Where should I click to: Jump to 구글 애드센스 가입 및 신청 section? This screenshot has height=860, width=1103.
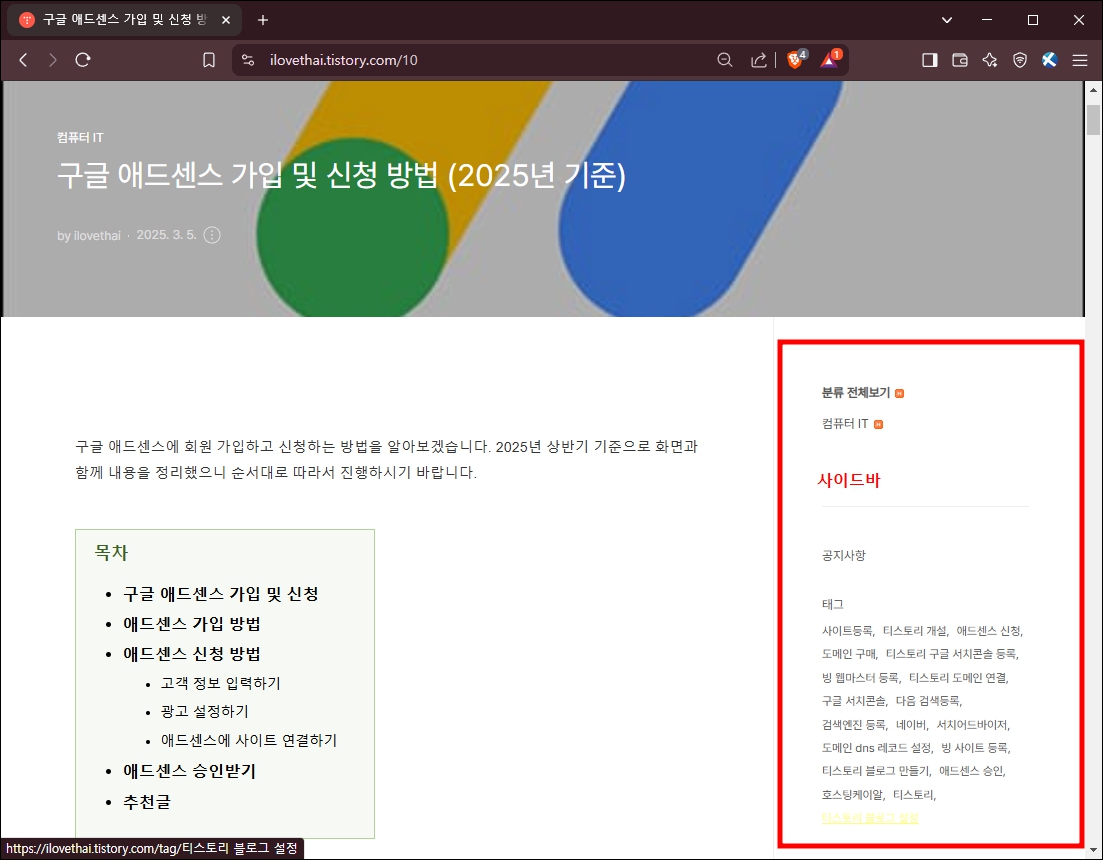coord(221,594)
